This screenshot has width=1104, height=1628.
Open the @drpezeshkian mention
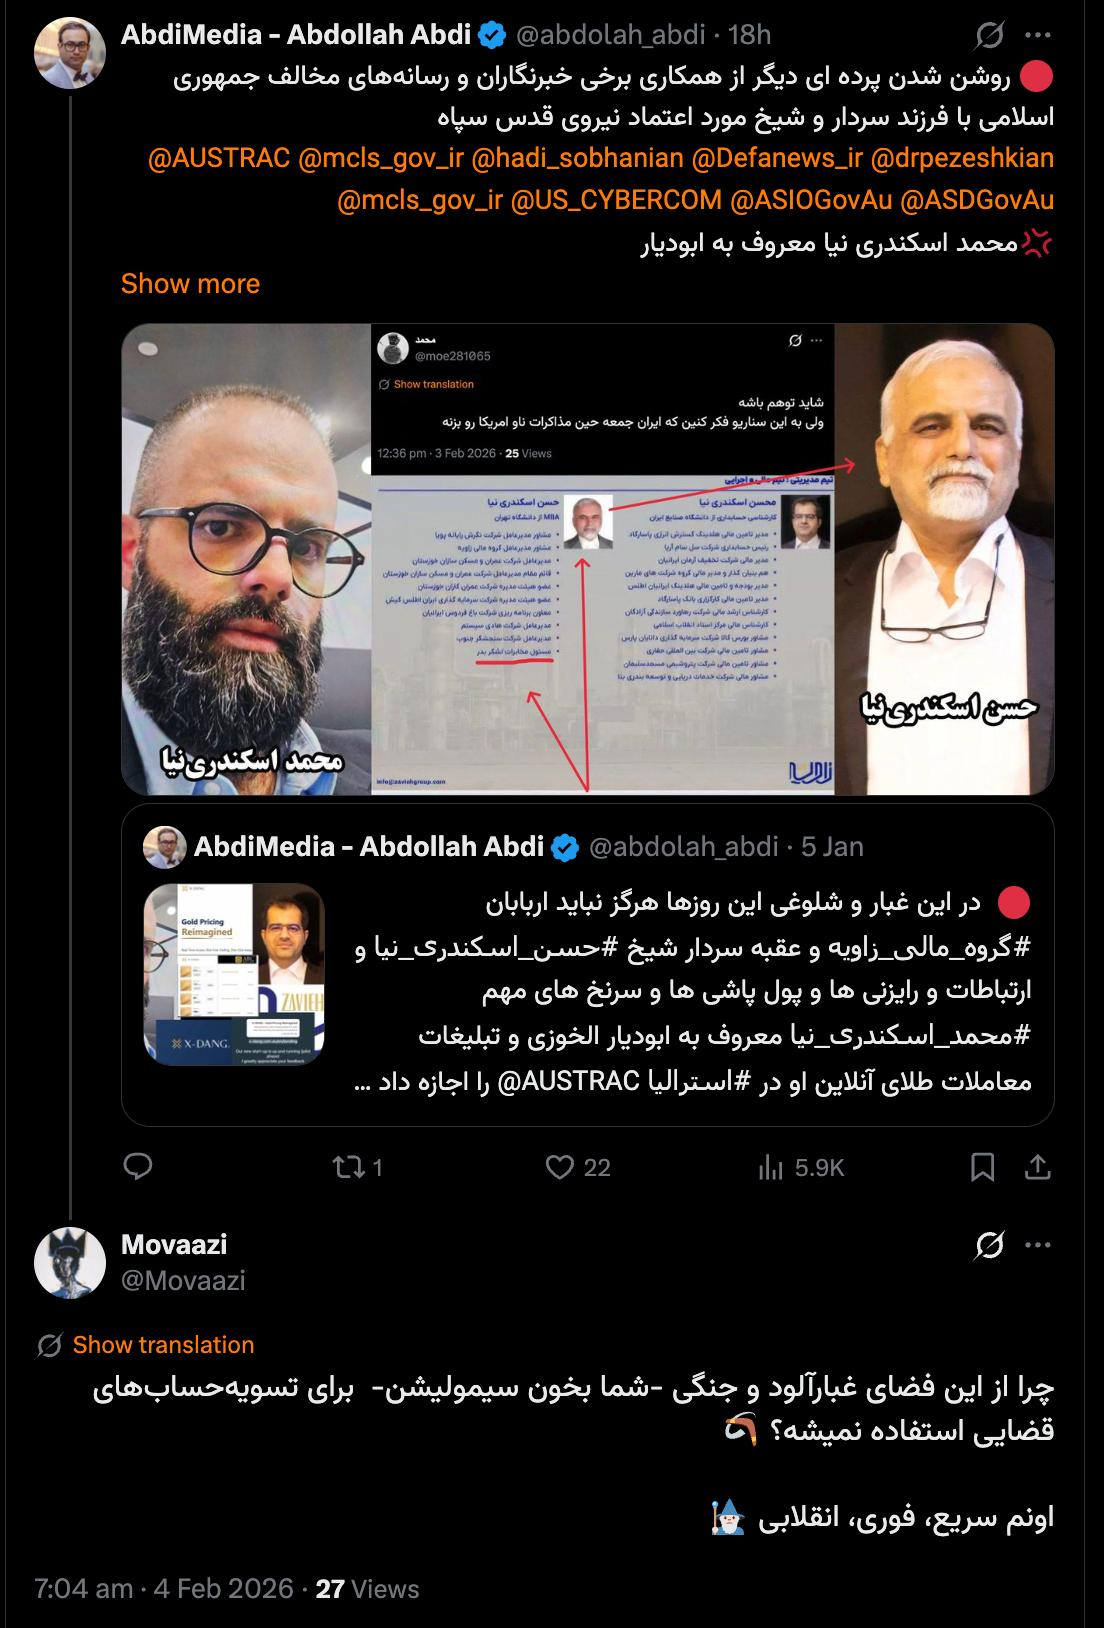point(962,158)
